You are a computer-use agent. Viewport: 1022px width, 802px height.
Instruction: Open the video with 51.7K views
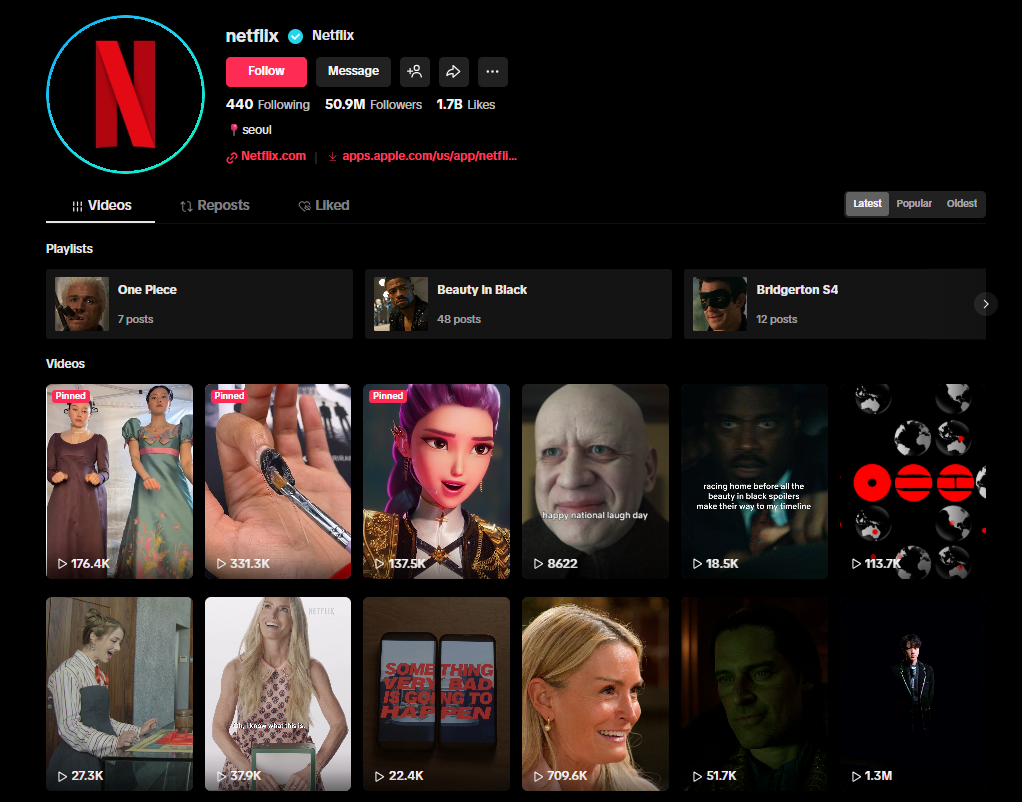[755, 694]
